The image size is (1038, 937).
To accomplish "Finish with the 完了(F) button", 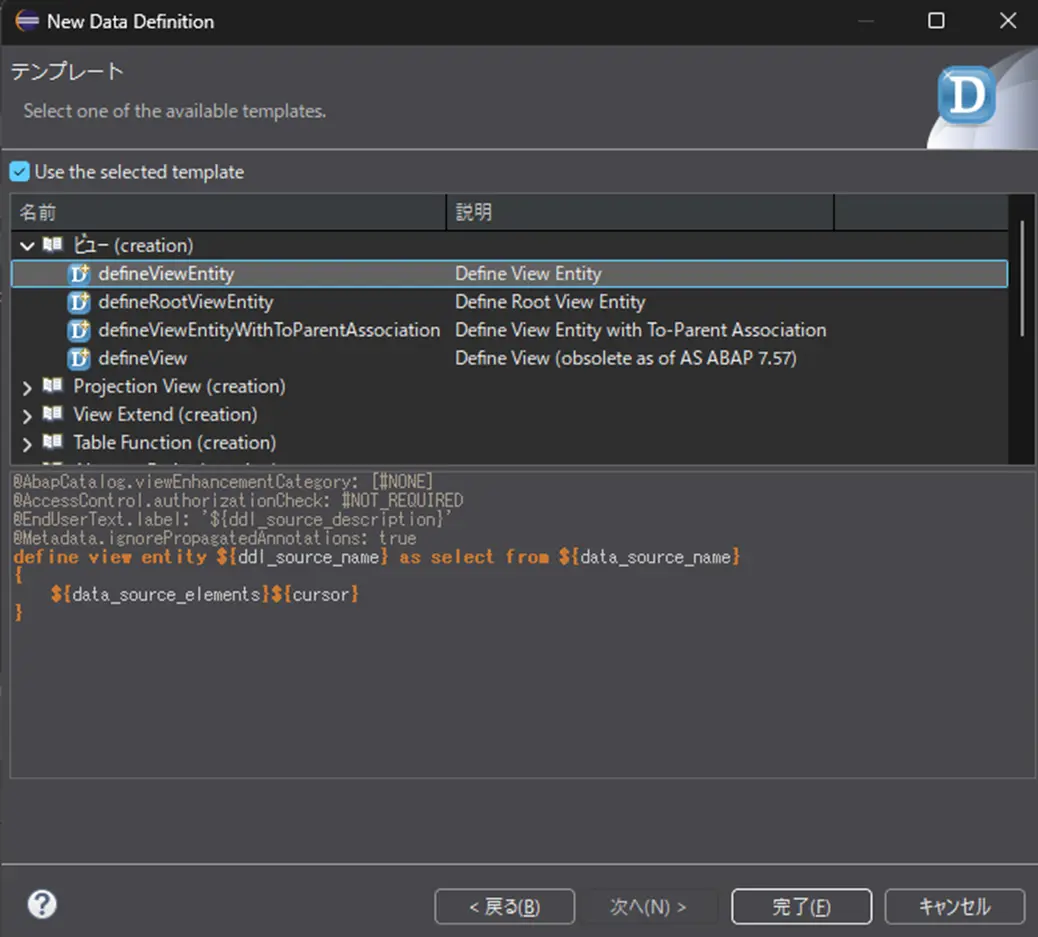I will point(801,906).
